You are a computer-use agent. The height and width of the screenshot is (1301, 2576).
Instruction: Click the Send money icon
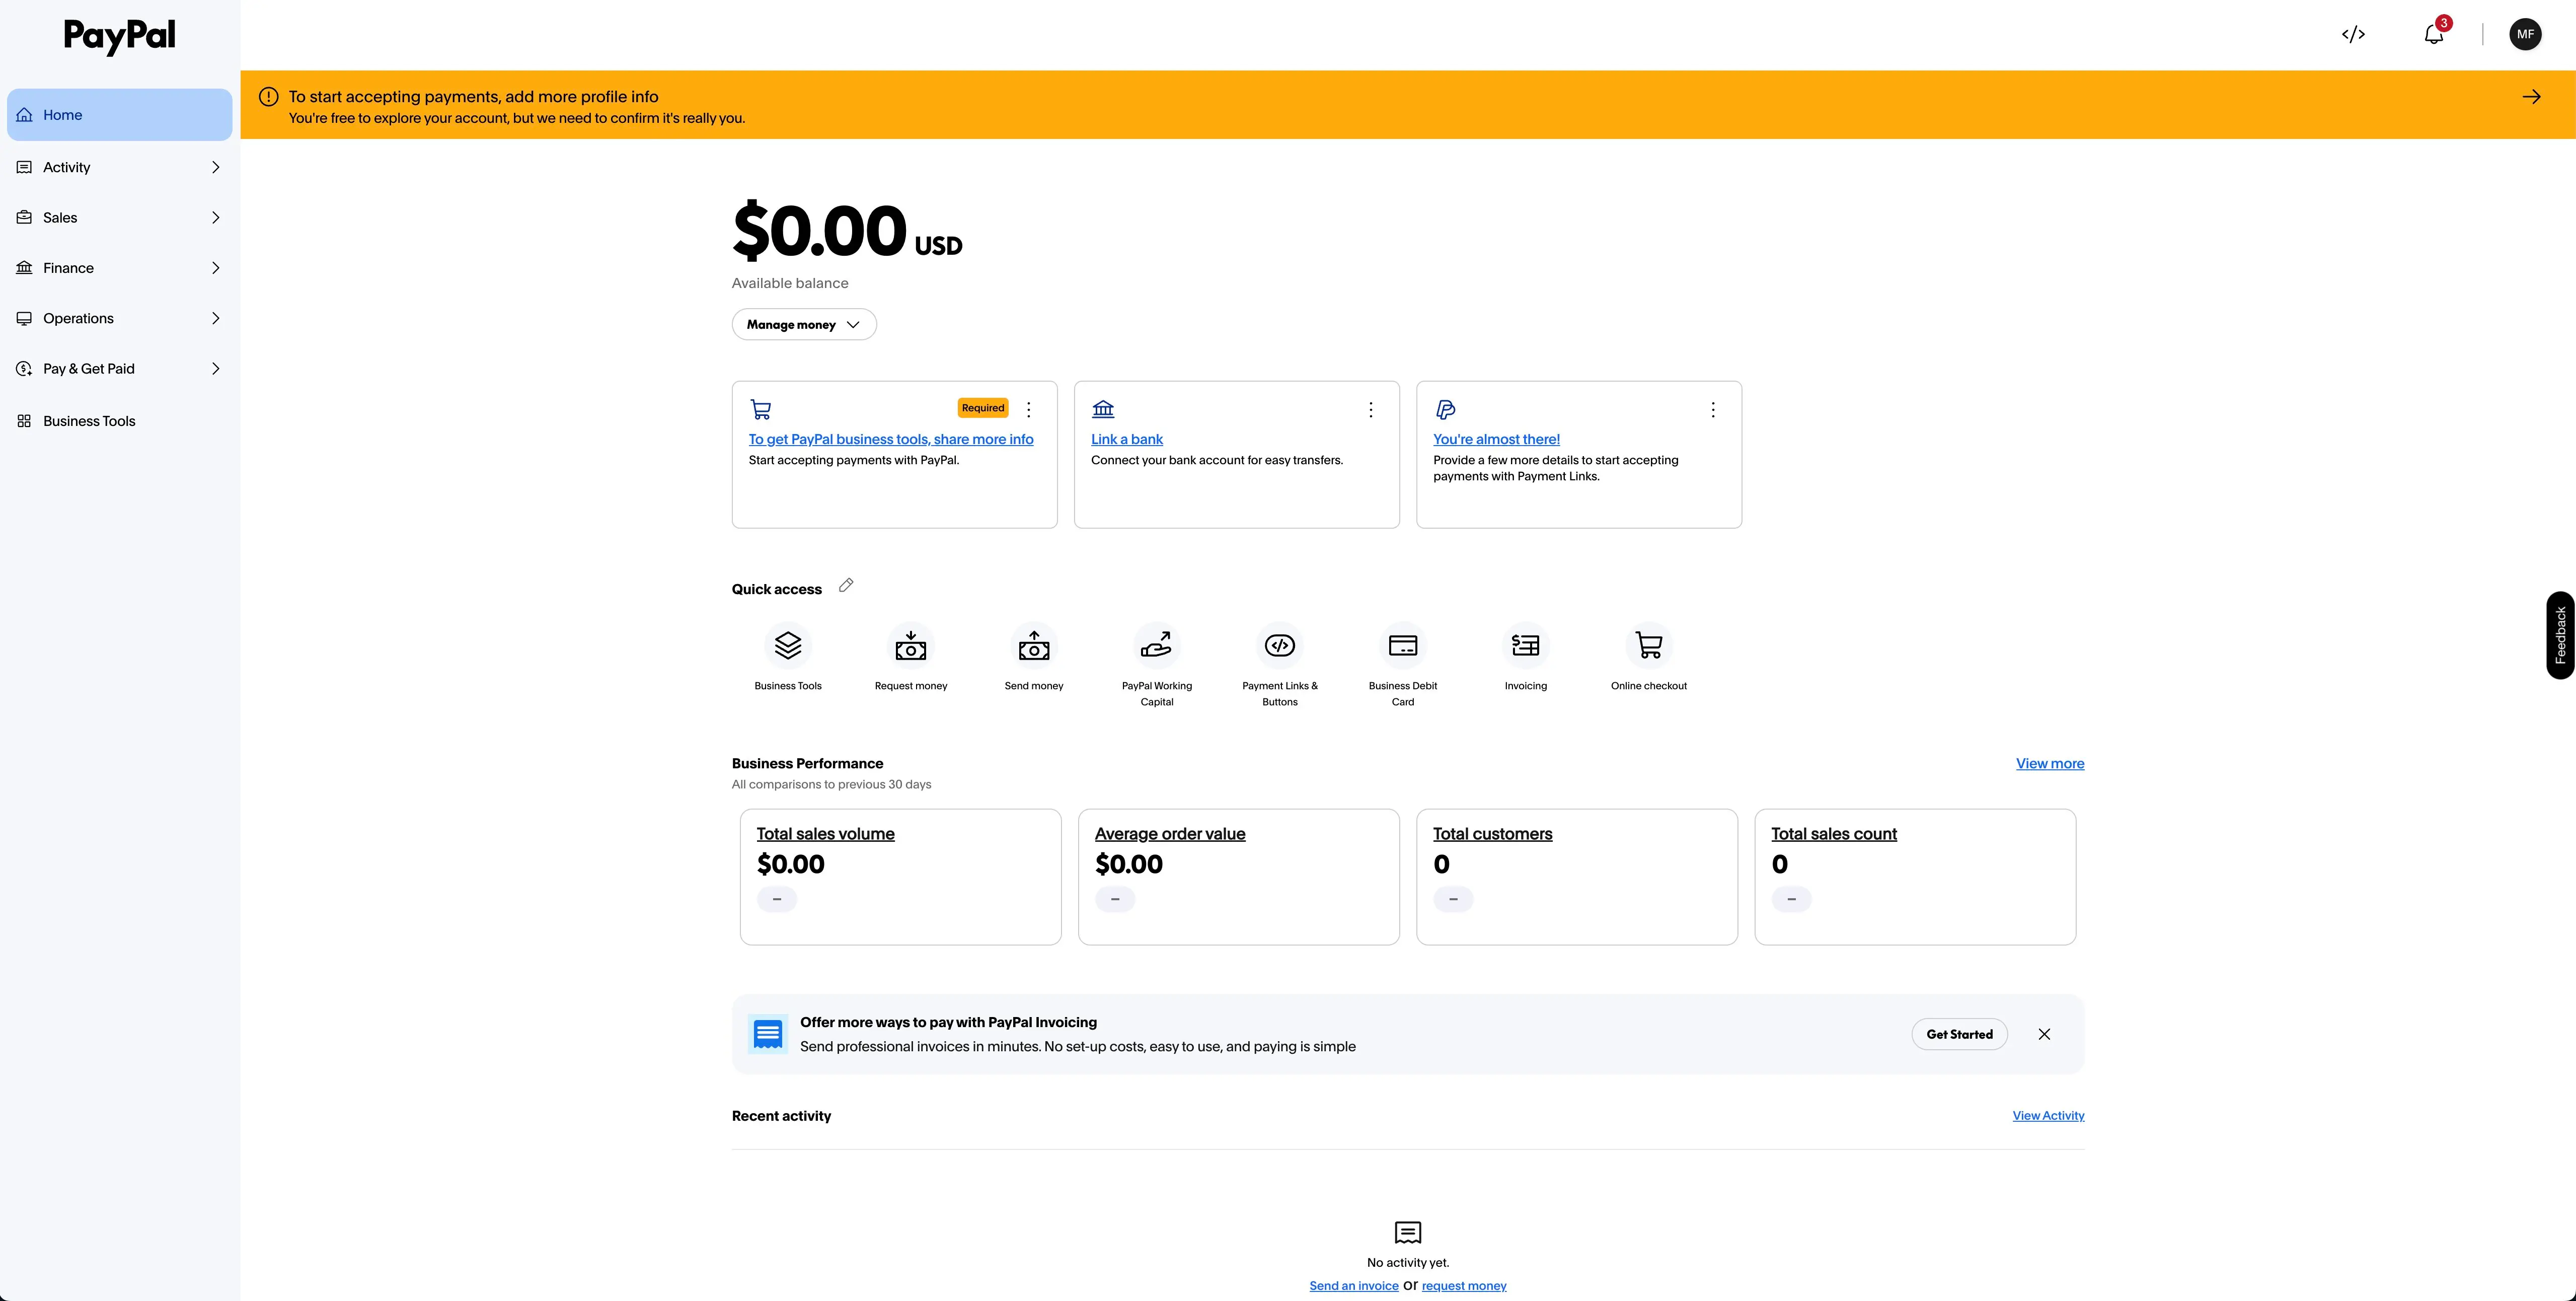click(x=1034, y=645)
